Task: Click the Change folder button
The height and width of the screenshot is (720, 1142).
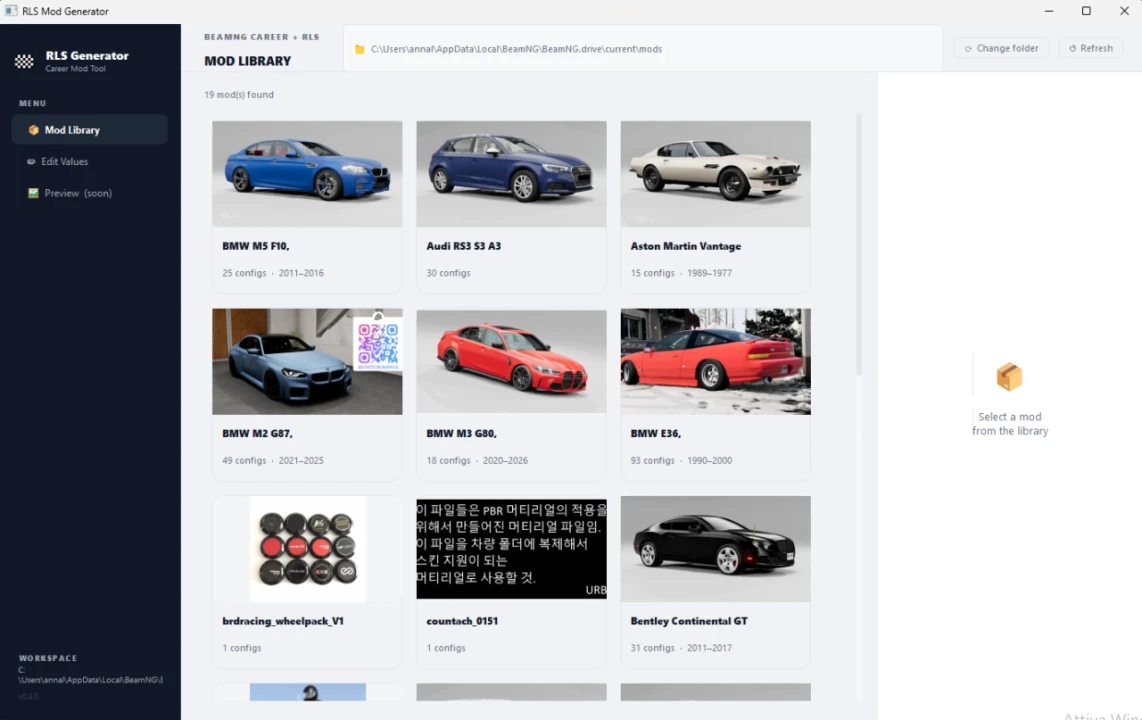Action: [1001, 48]
